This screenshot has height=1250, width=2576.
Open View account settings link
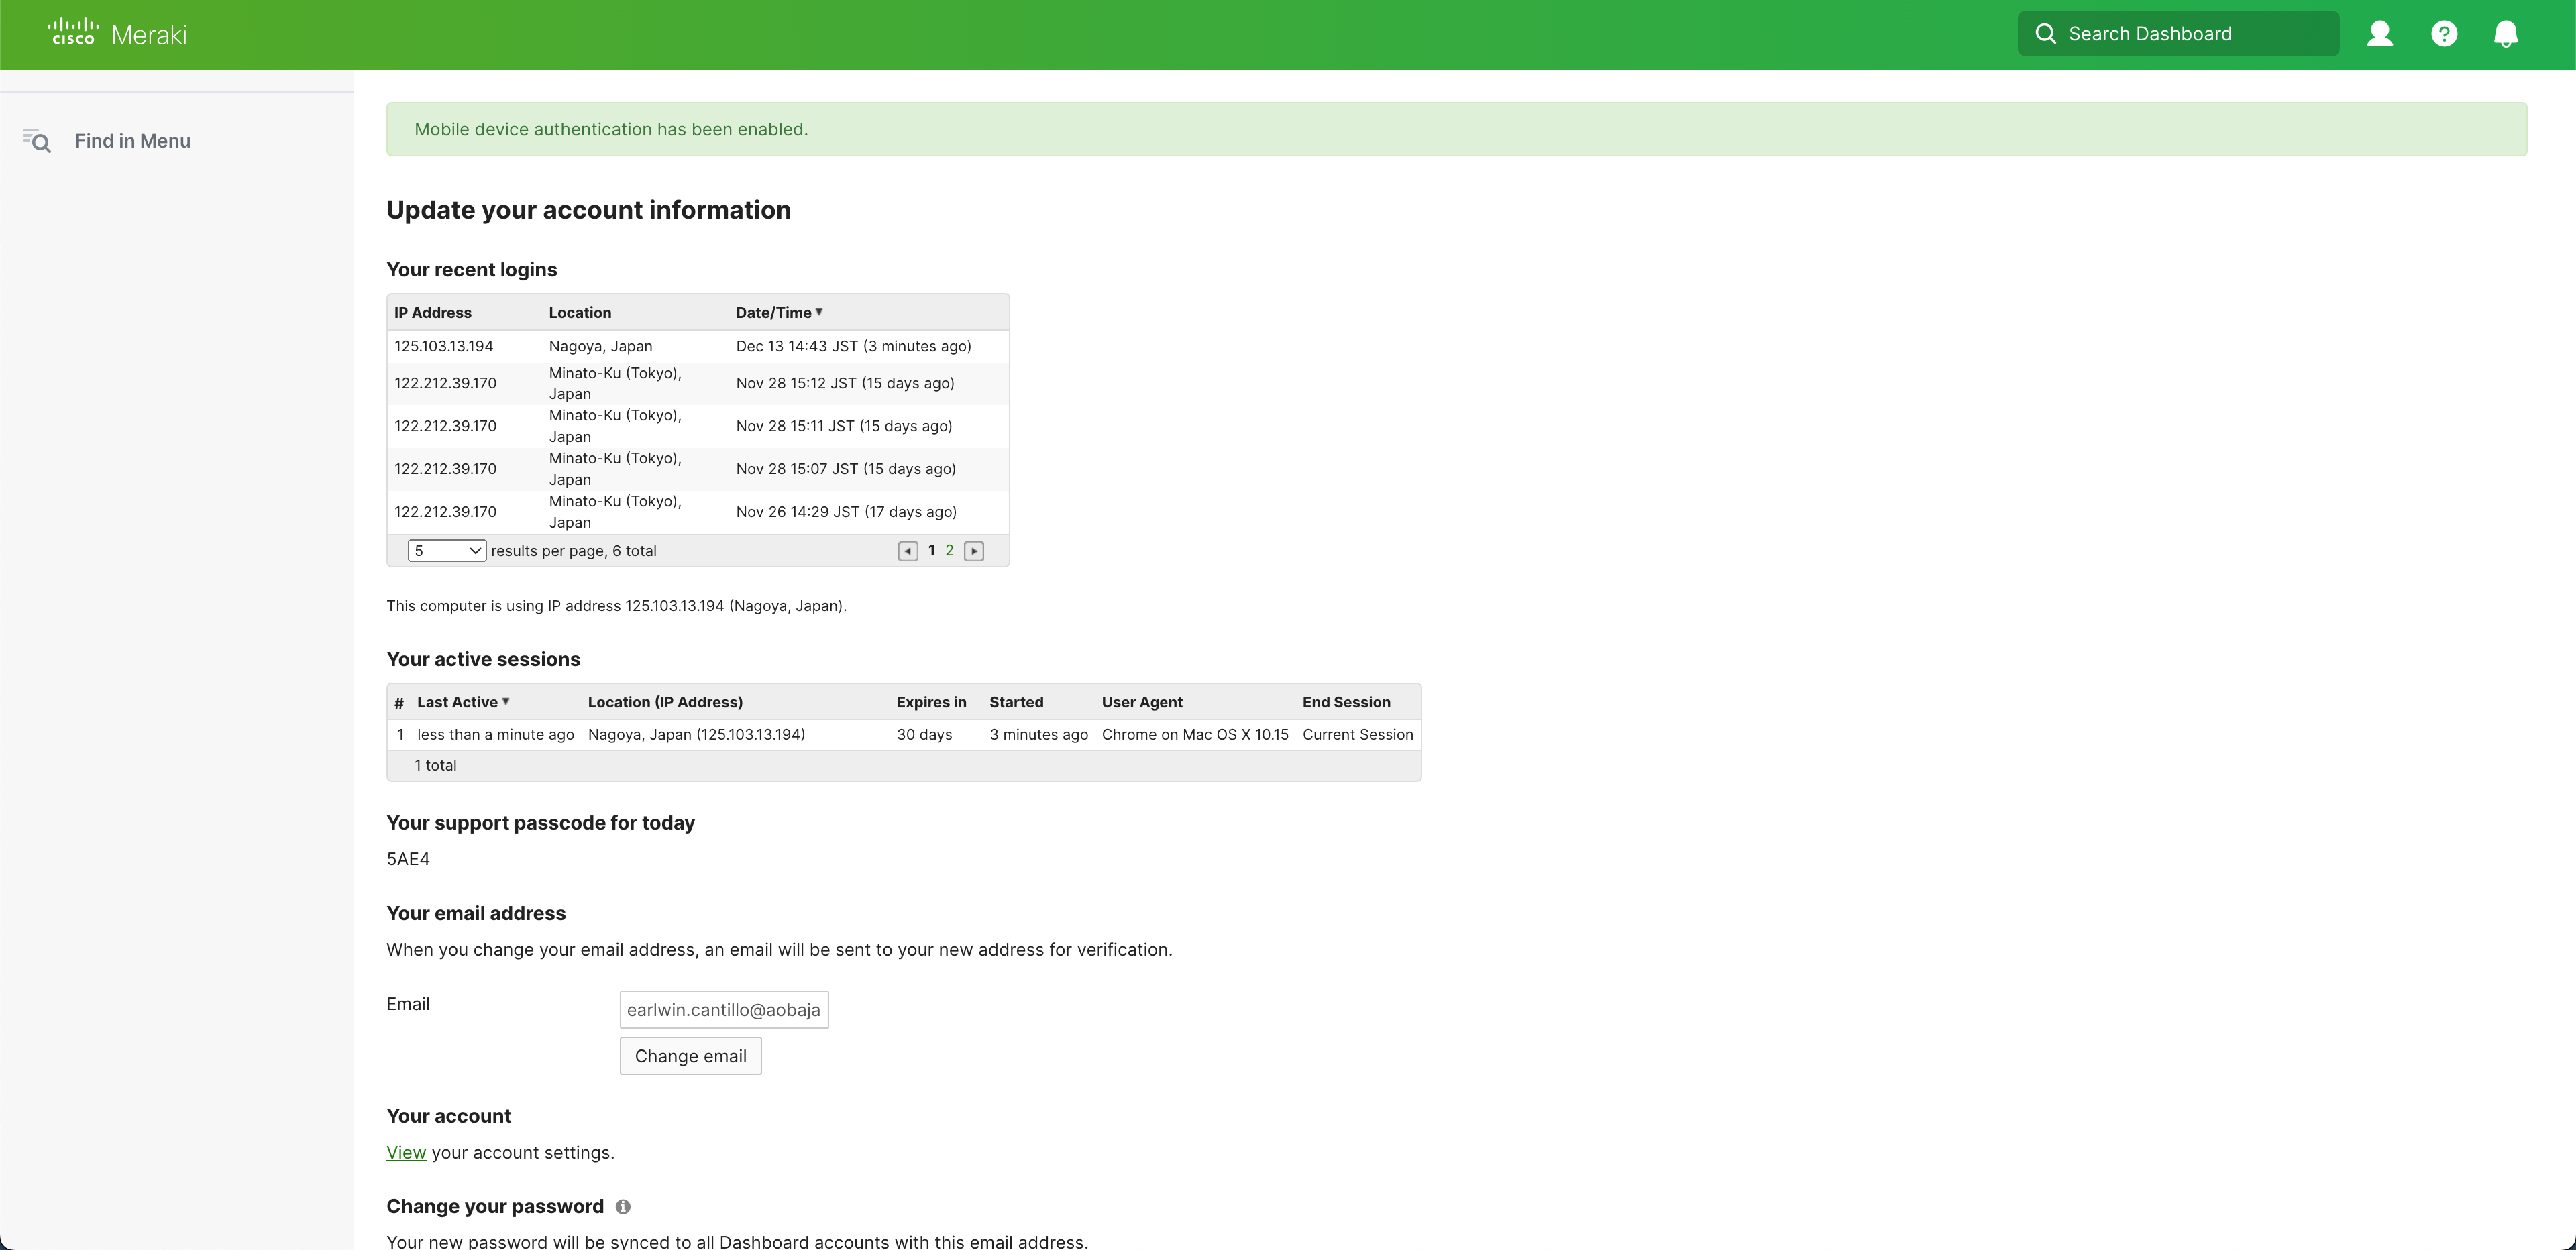[405, 1152]
